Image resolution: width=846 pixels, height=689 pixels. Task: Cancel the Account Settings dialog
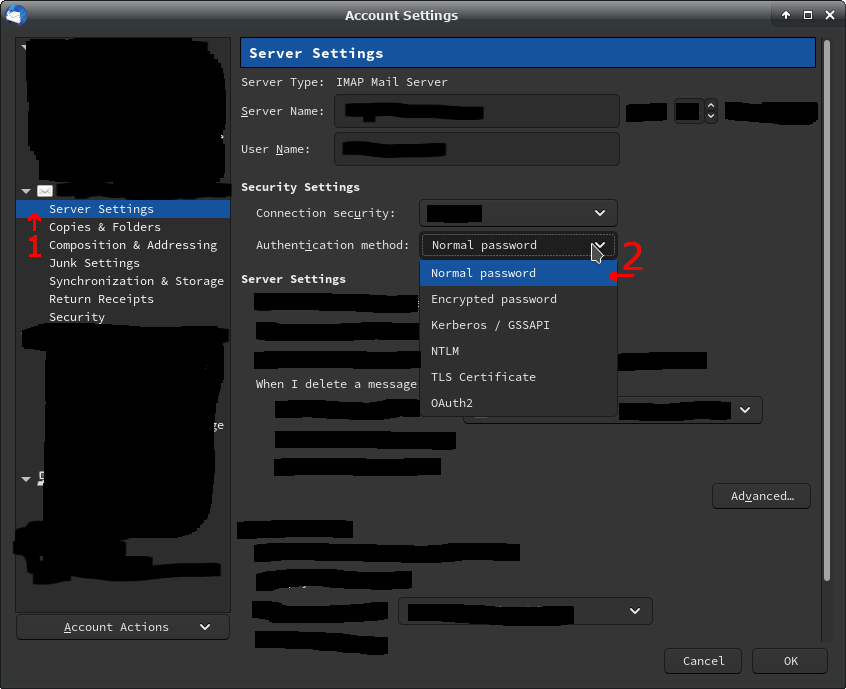703,661
